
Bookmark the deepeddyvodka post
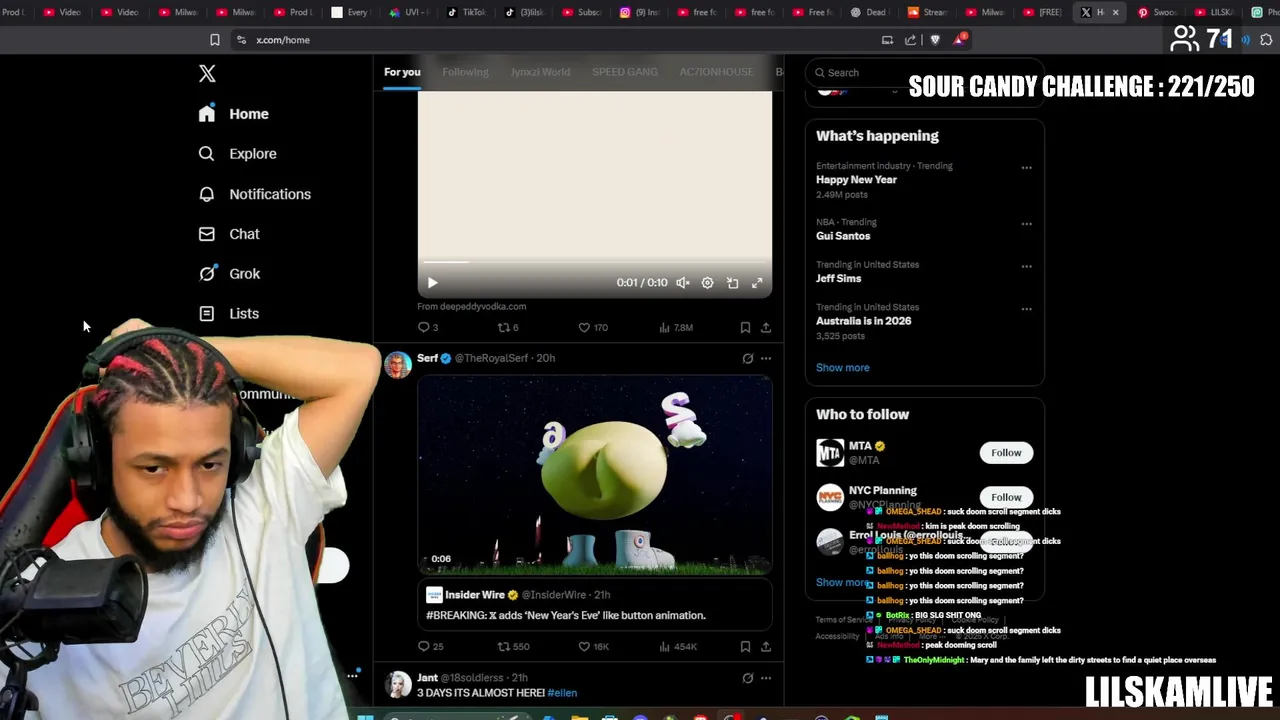point(745,327)
